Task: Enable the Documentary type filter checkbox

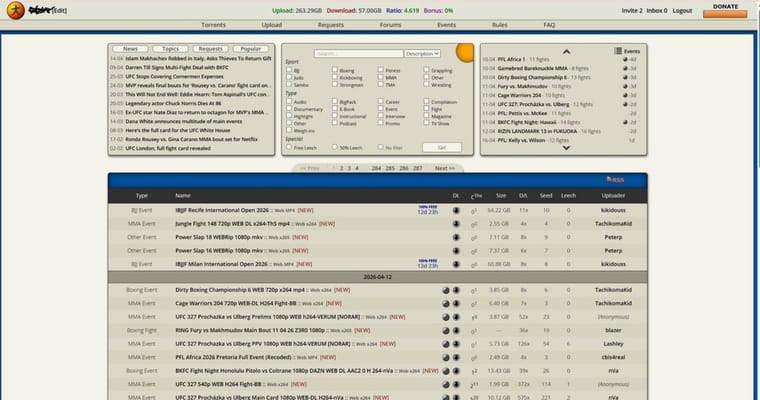Action: click(x=289, y=108)
